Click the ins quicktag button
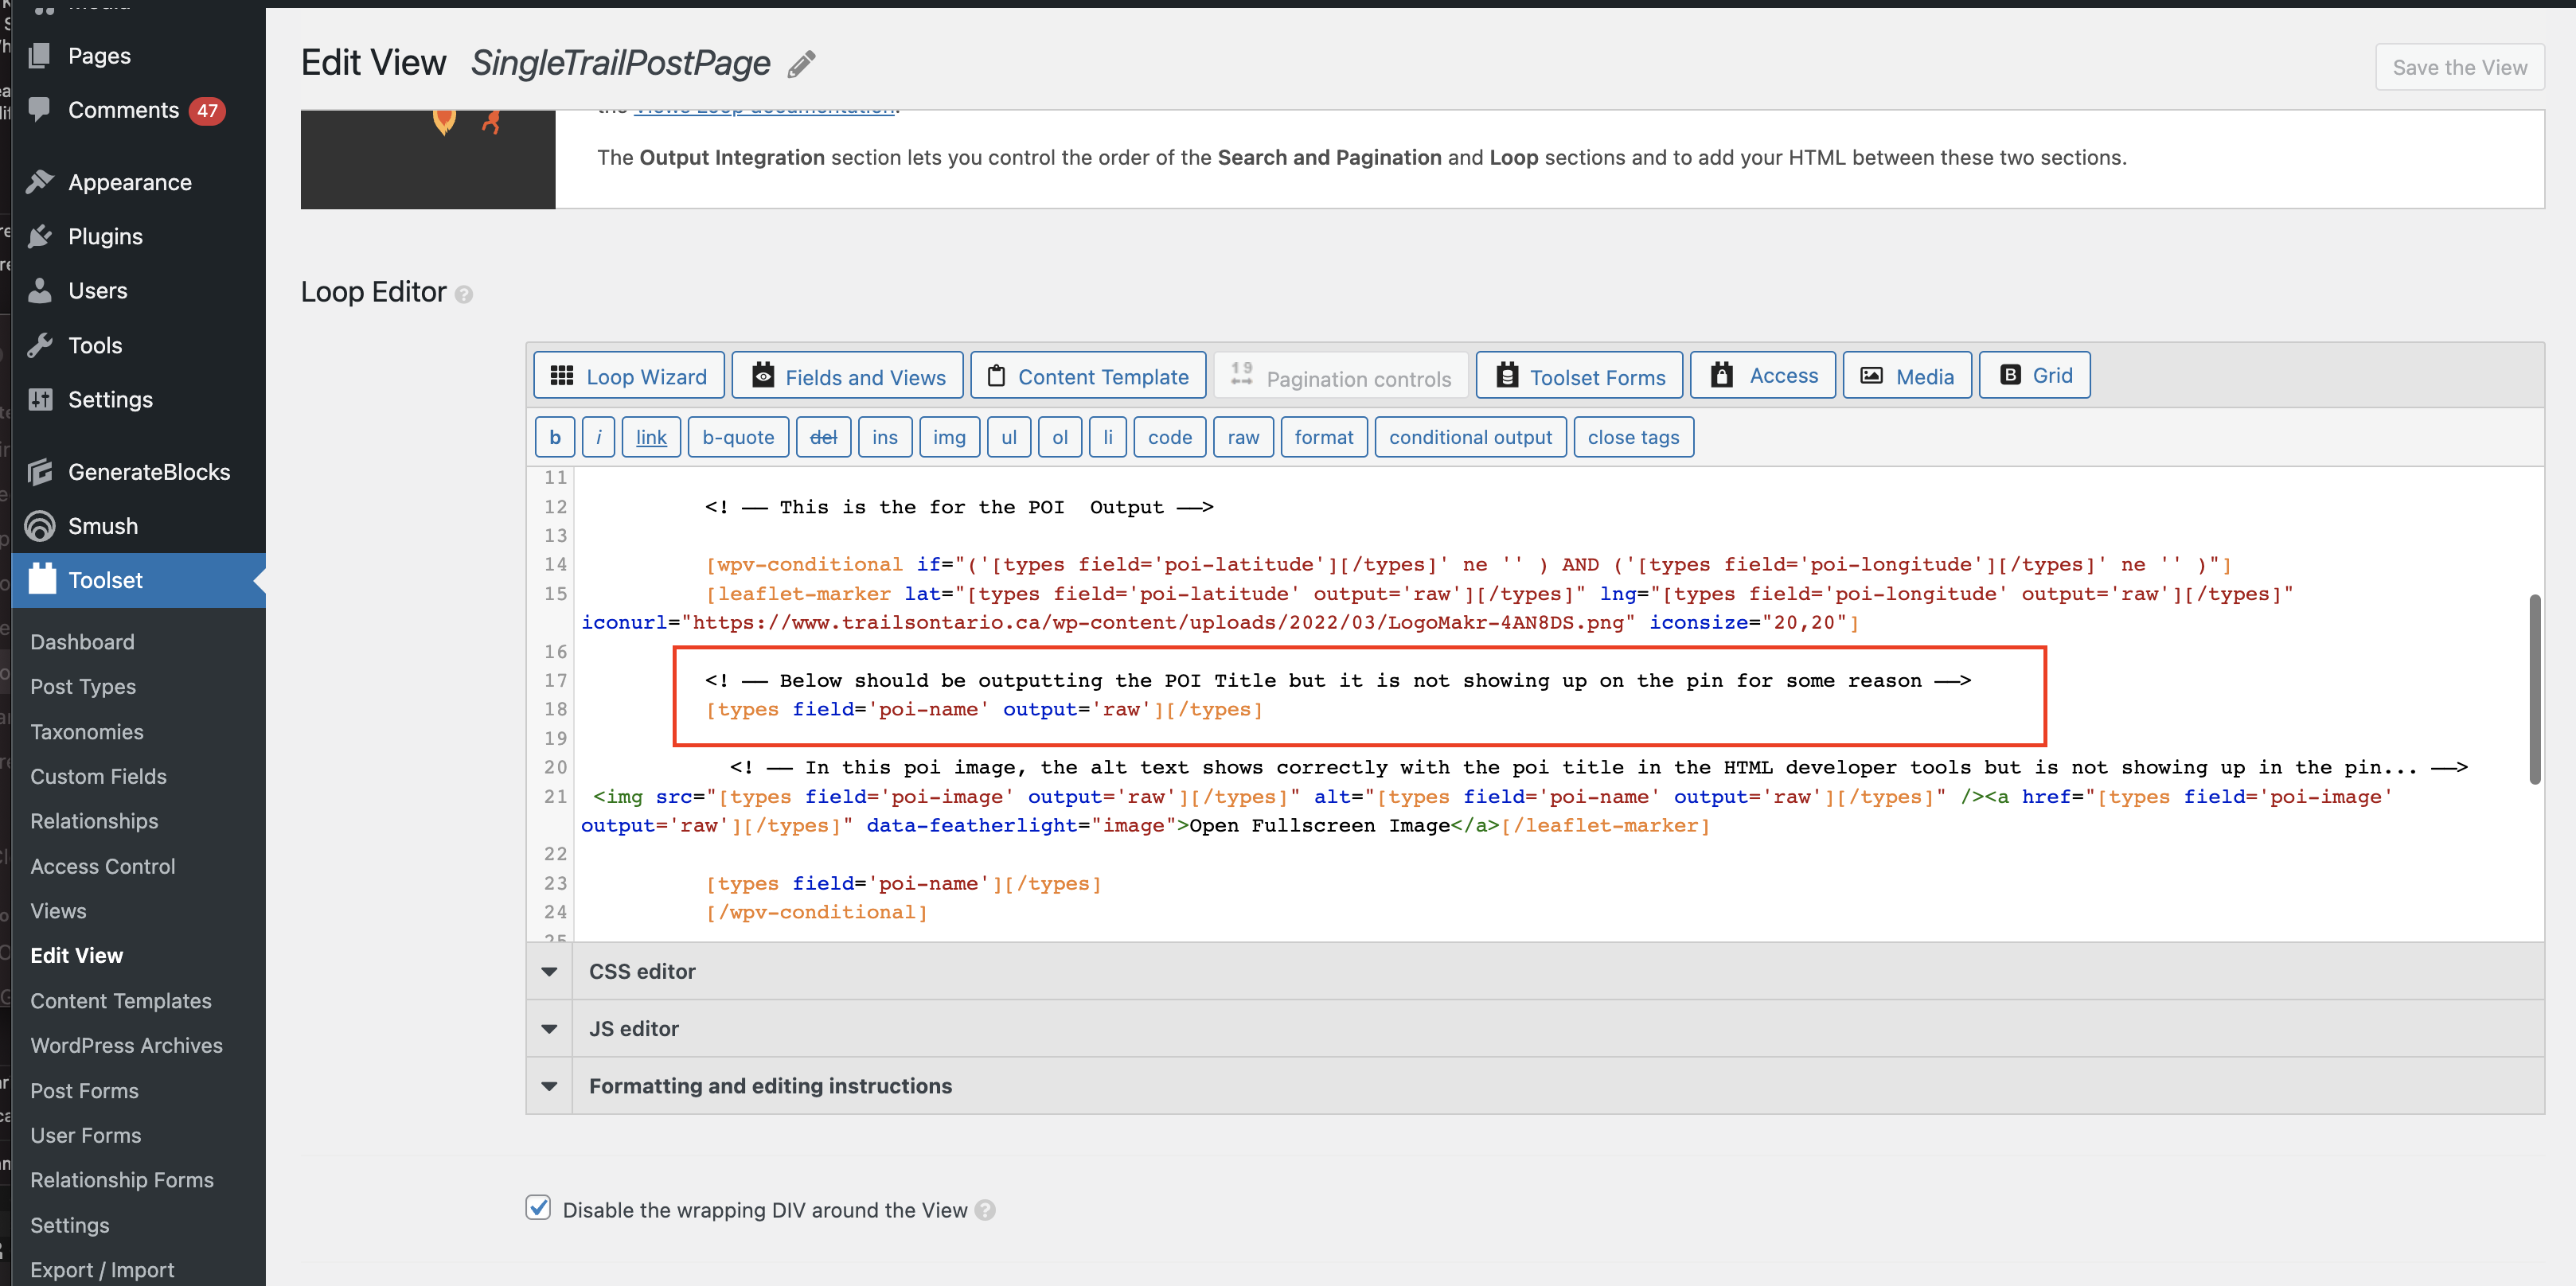This screenshot has width=2576, height=1286. [885, 437]
